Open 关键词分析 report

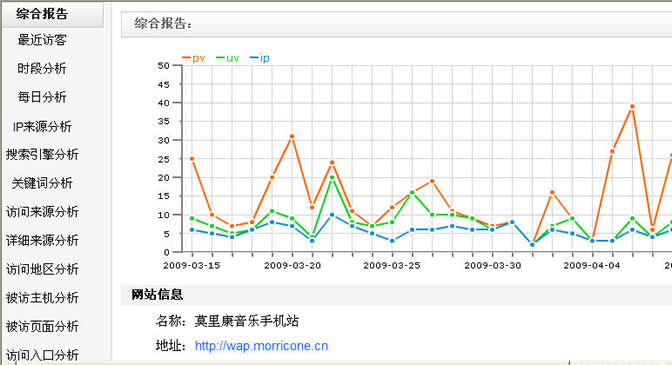click(x=42, y=183)
